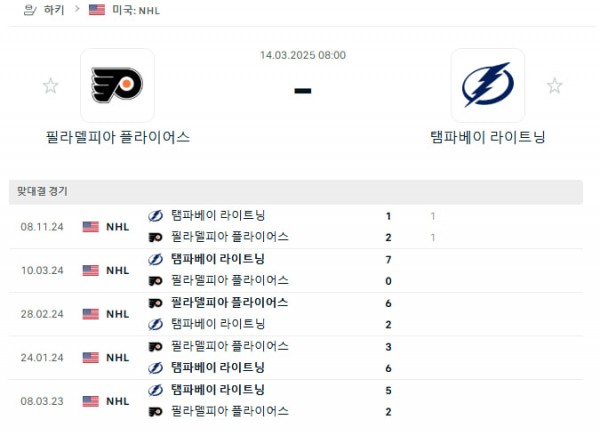Open NHL league label in 24.01.24 row
600x436 pixels.
click(118, 357)
